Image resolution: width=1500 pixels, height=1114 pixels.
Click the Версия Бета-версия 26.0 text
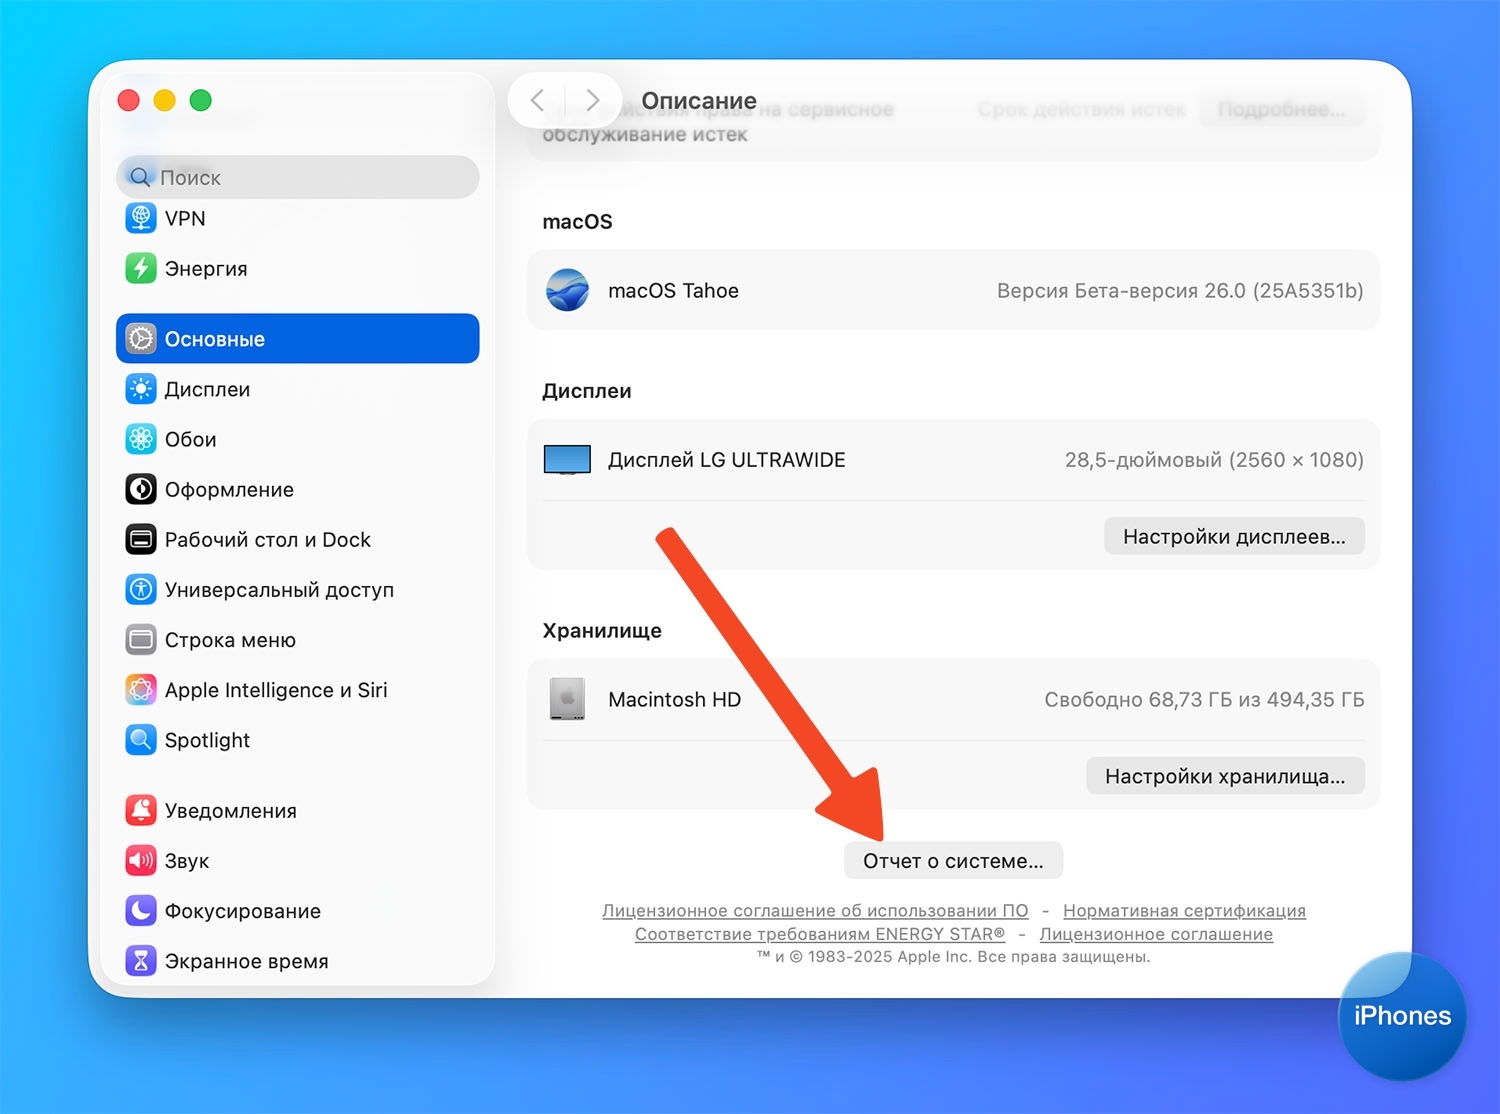tap(1180, 290)
